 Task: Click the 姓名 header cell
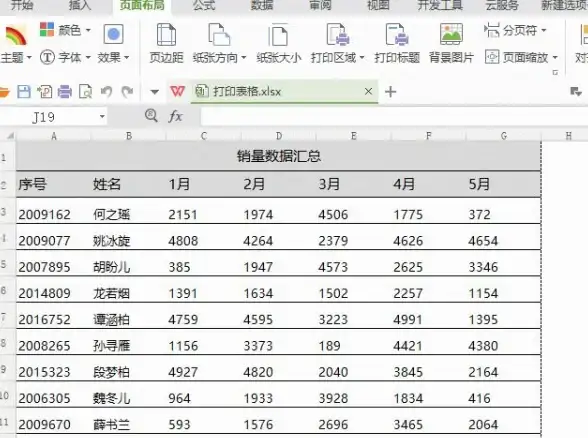[129, 184]
